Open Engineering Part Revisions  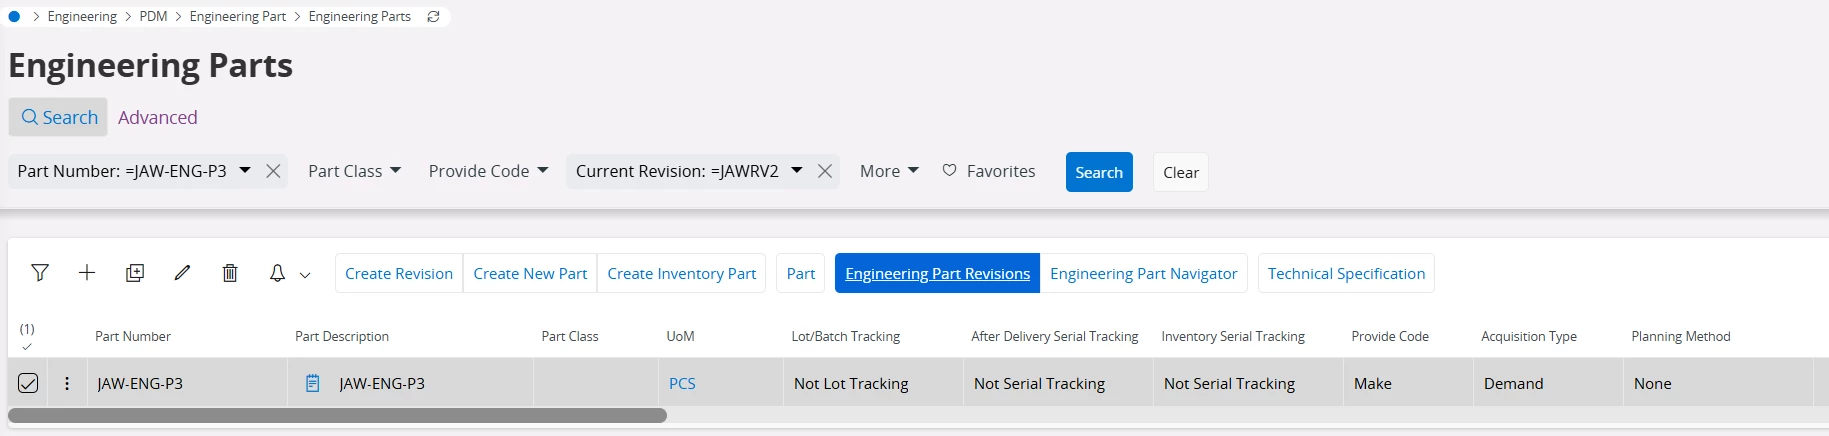point(937,273)
